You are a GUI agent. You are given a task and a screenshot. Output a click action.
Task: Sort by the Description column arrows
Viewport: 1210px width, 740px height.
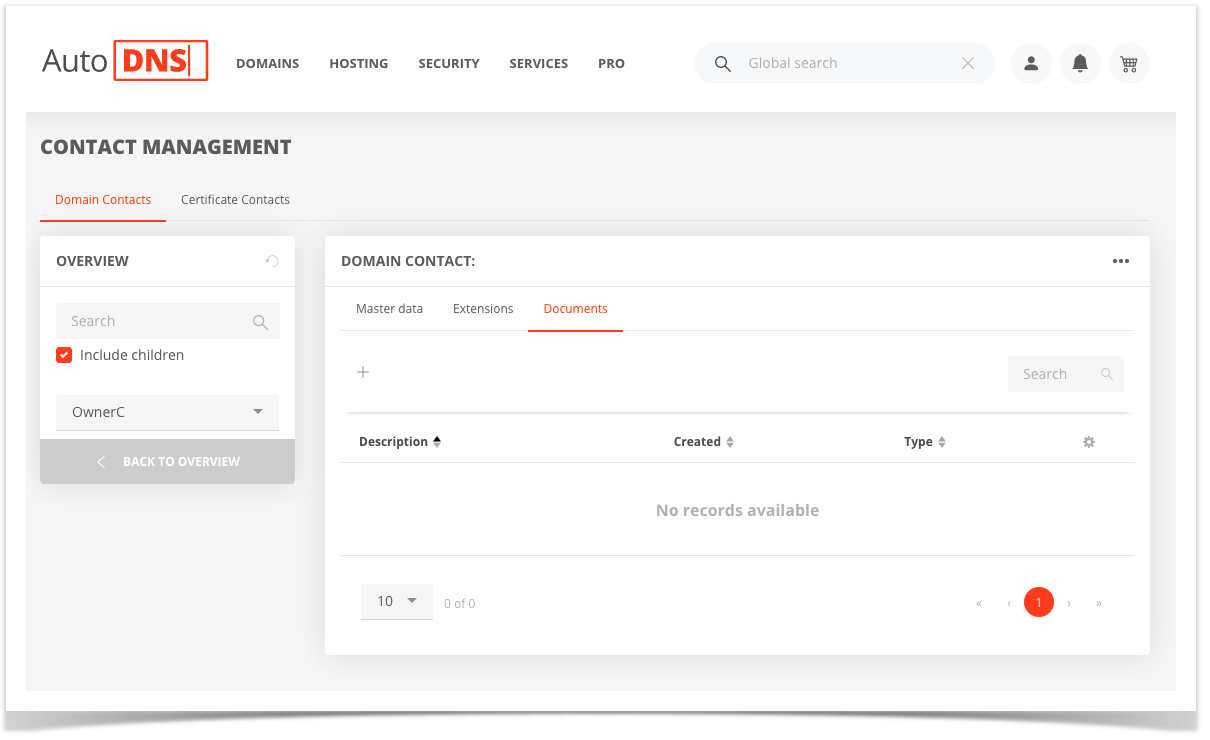(x=437, y=442)
